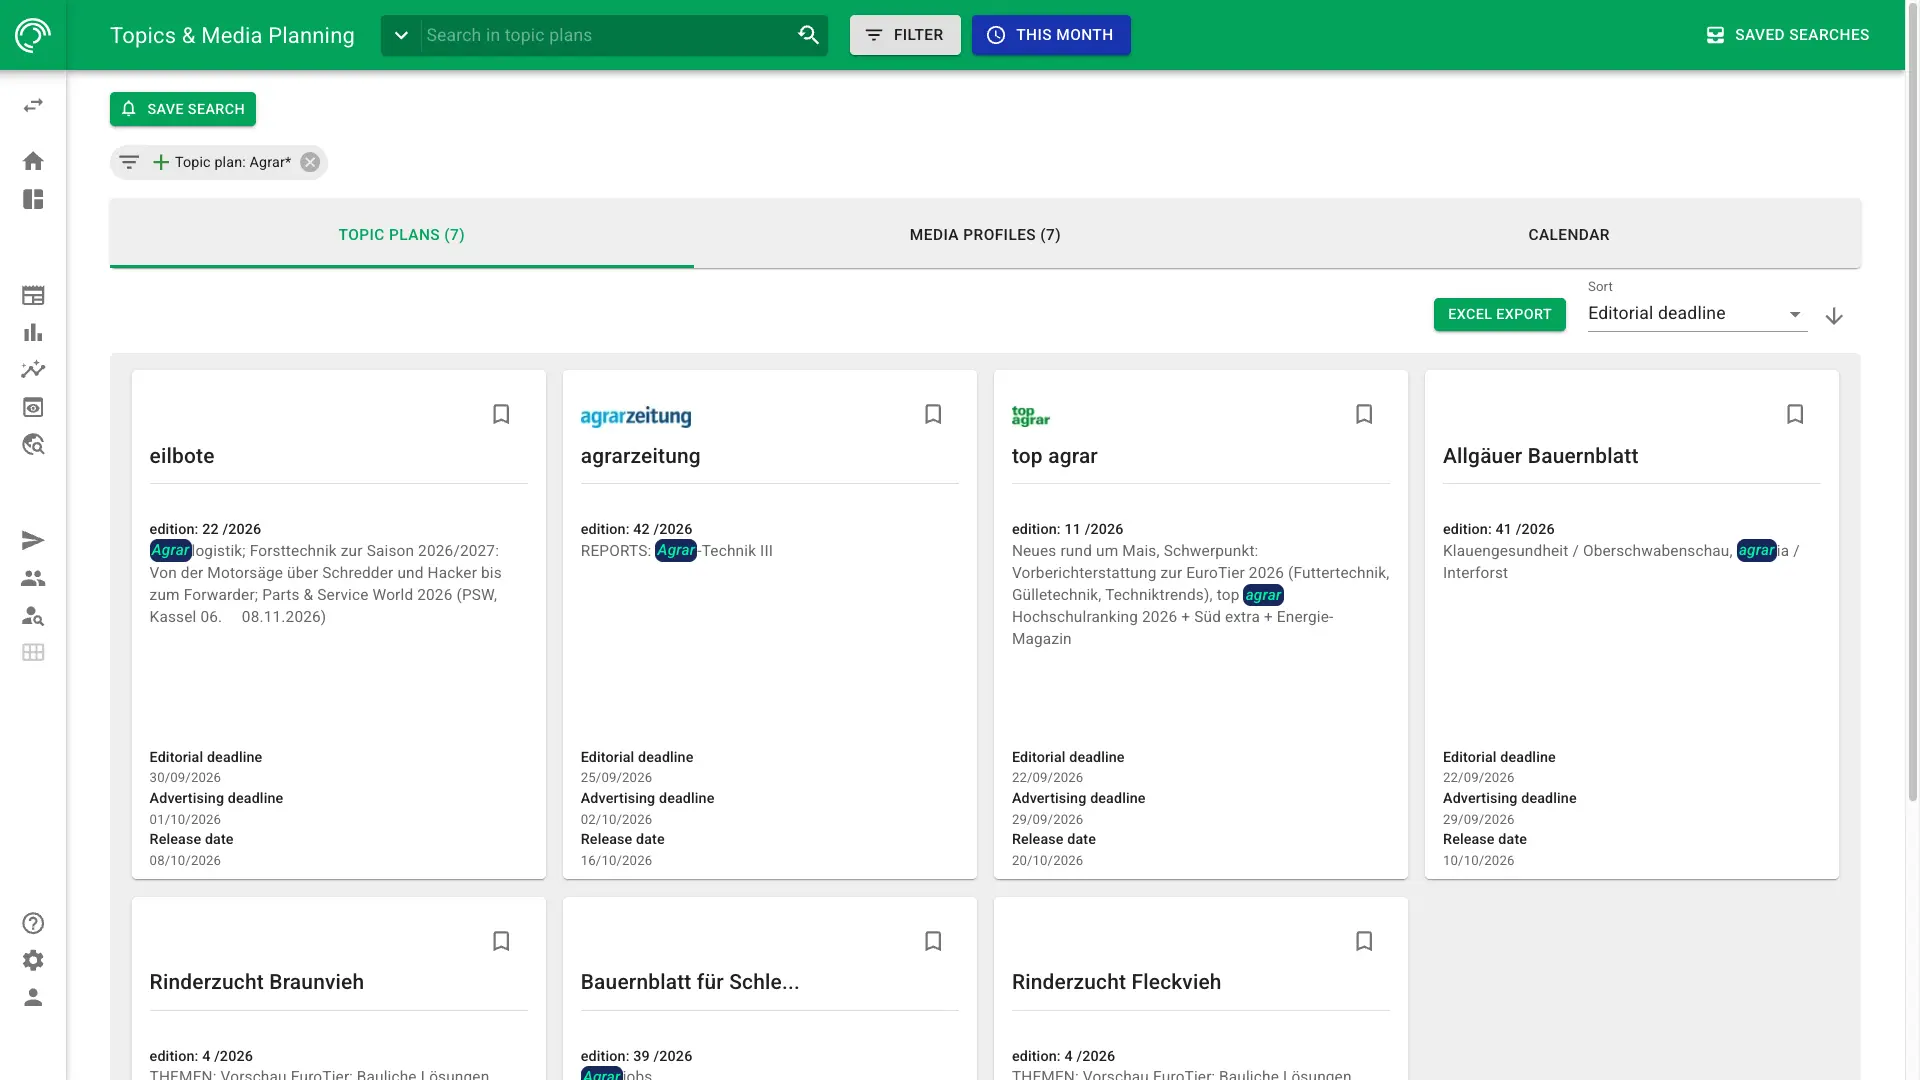Click the This Month button
The height and width of the screenshot is (1080, 1920).
pos(1051,35)
